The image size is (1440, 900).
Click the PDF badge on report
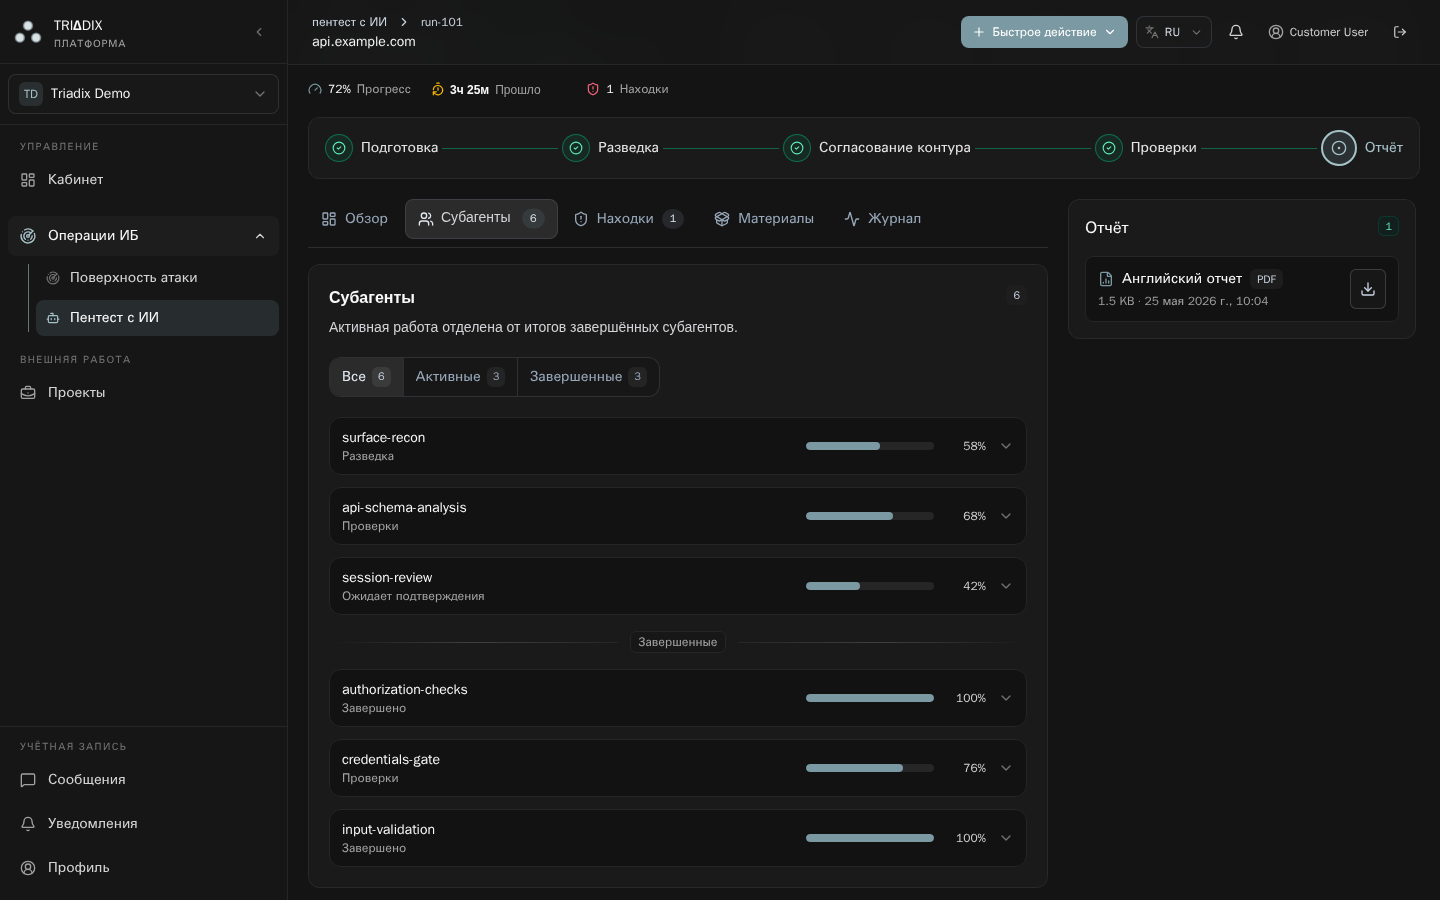[1266, 279]
